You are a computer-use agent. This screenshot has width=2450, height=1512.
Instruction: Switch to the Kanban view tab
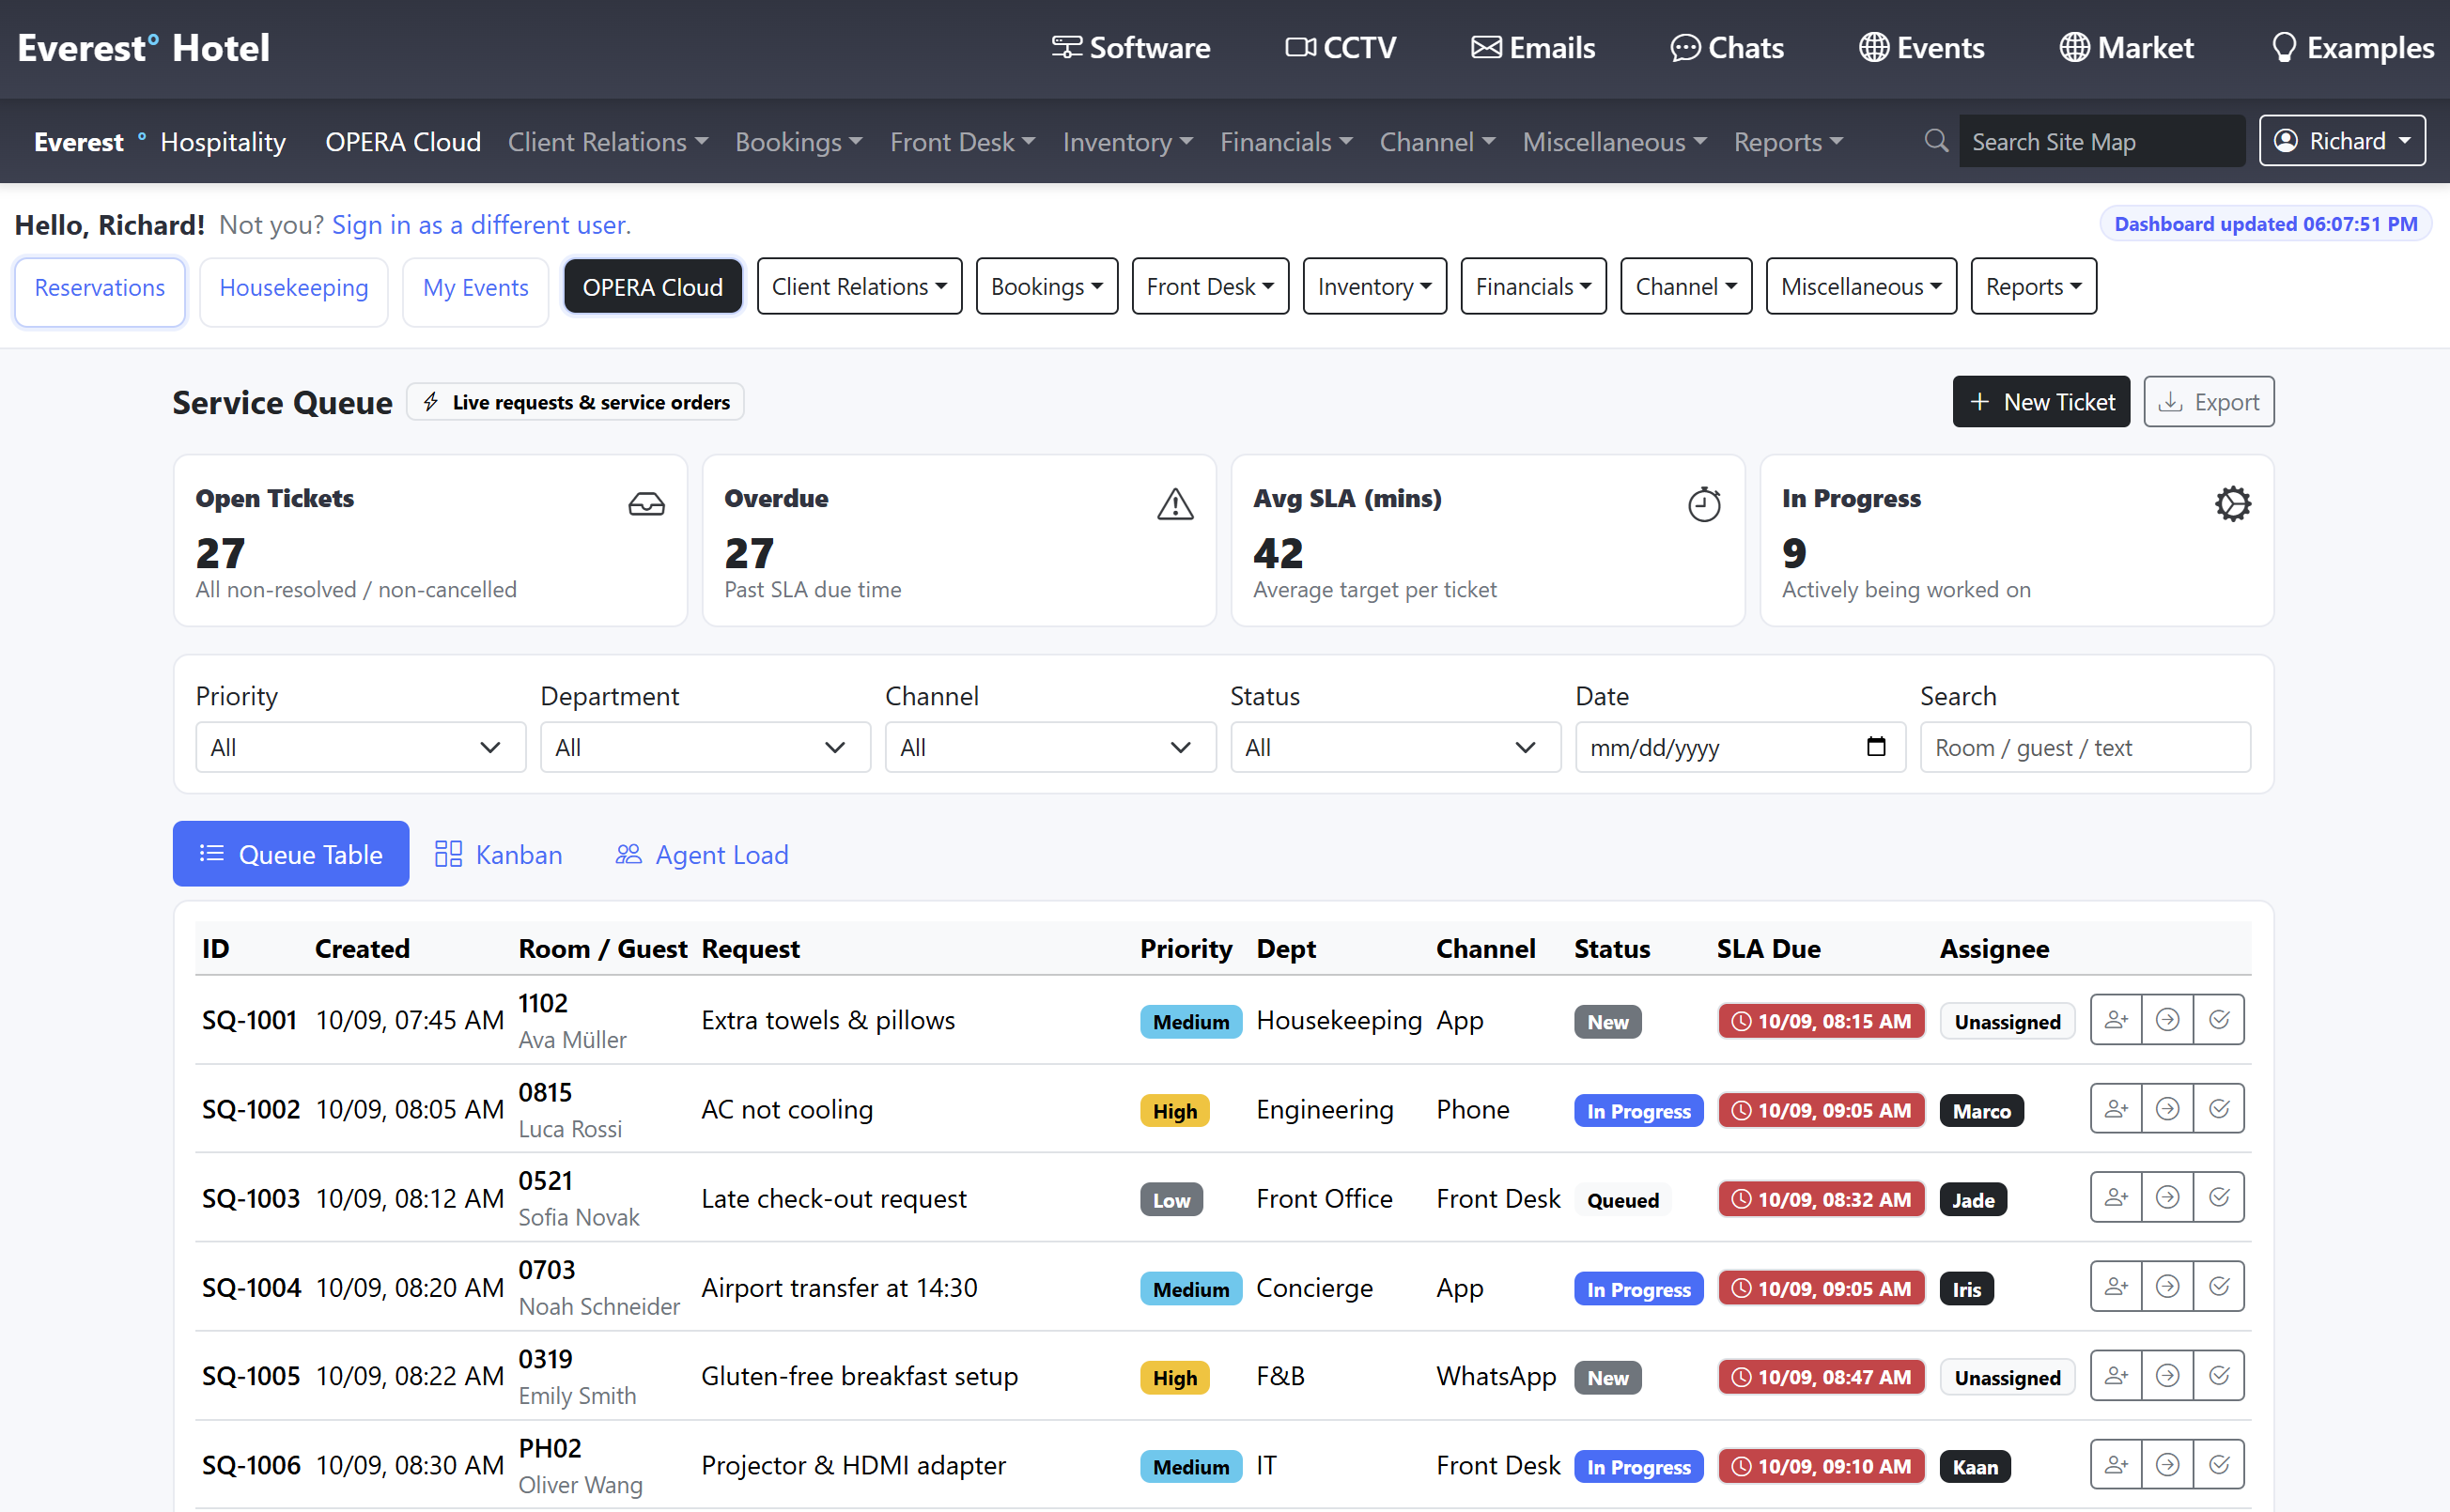coord(499,854)
